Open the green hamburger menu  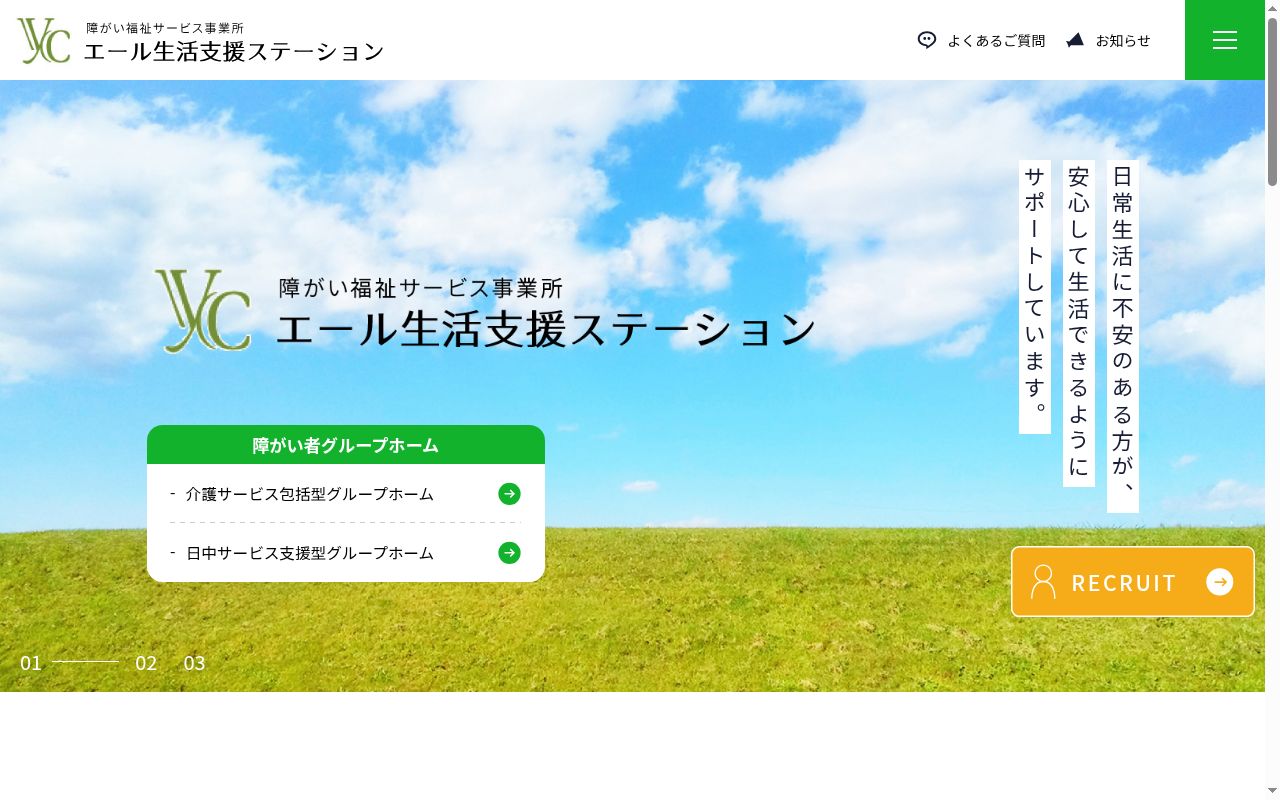[x=1225, y=40]
